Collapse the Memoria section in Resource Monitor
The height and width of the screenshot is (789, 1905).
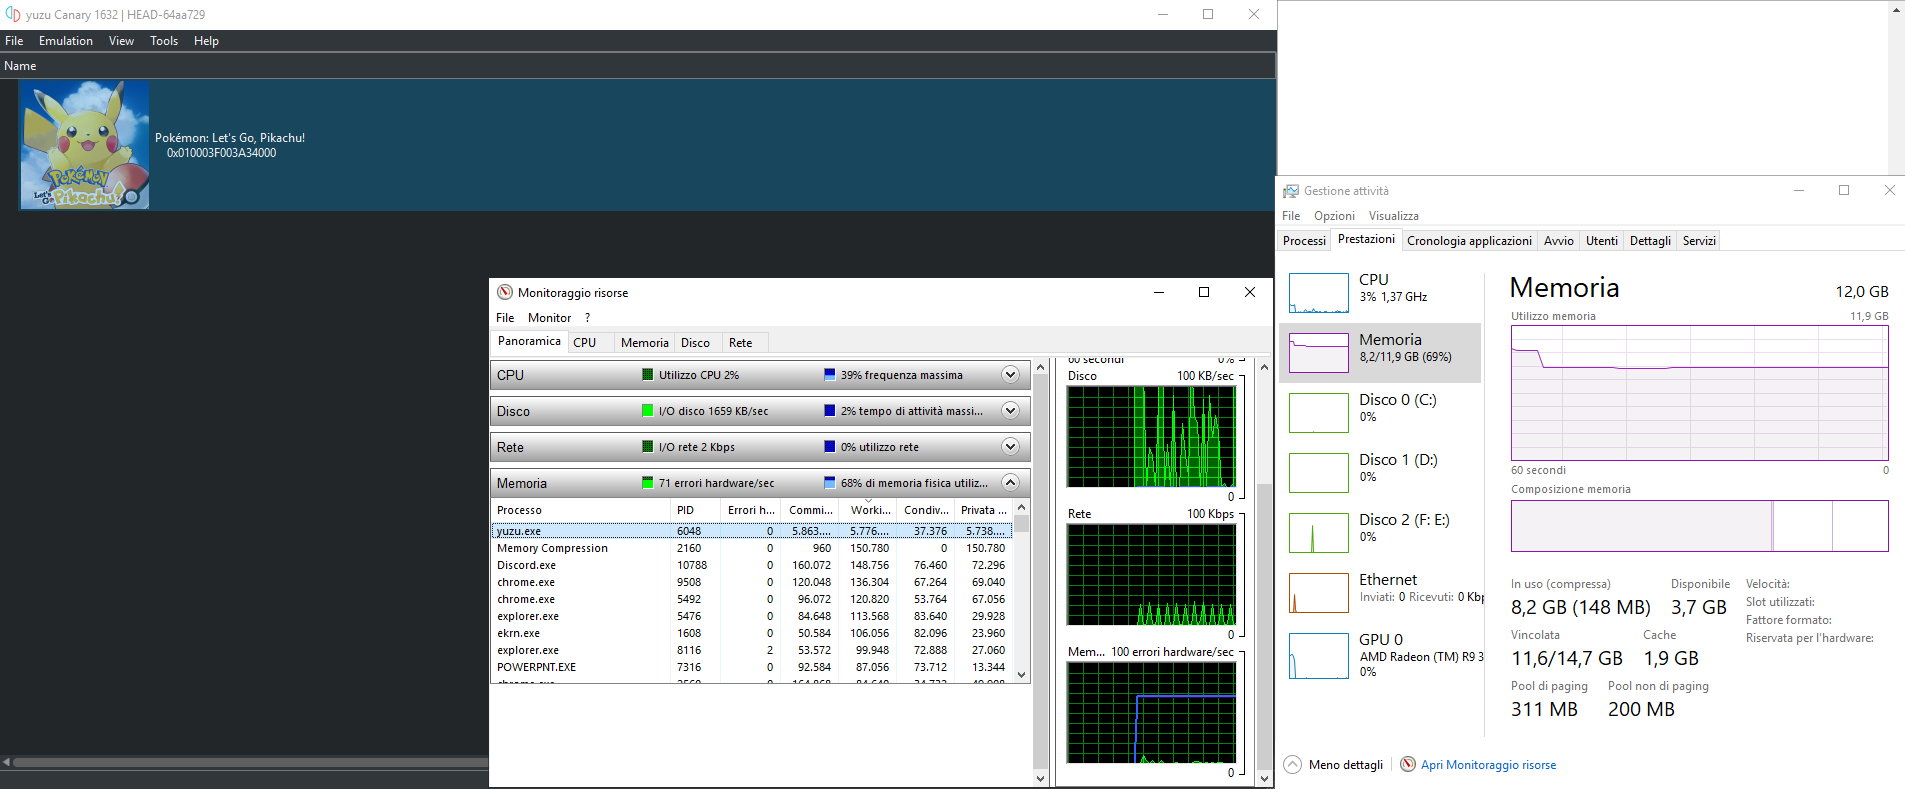1010,482
